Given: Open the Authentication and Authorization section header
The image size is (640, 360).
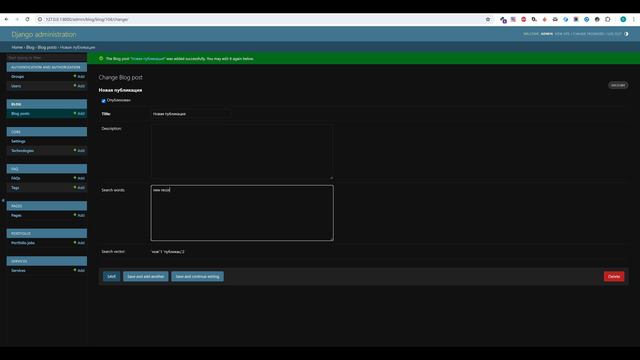Looking at the screenshot, I should click(46, 67).
